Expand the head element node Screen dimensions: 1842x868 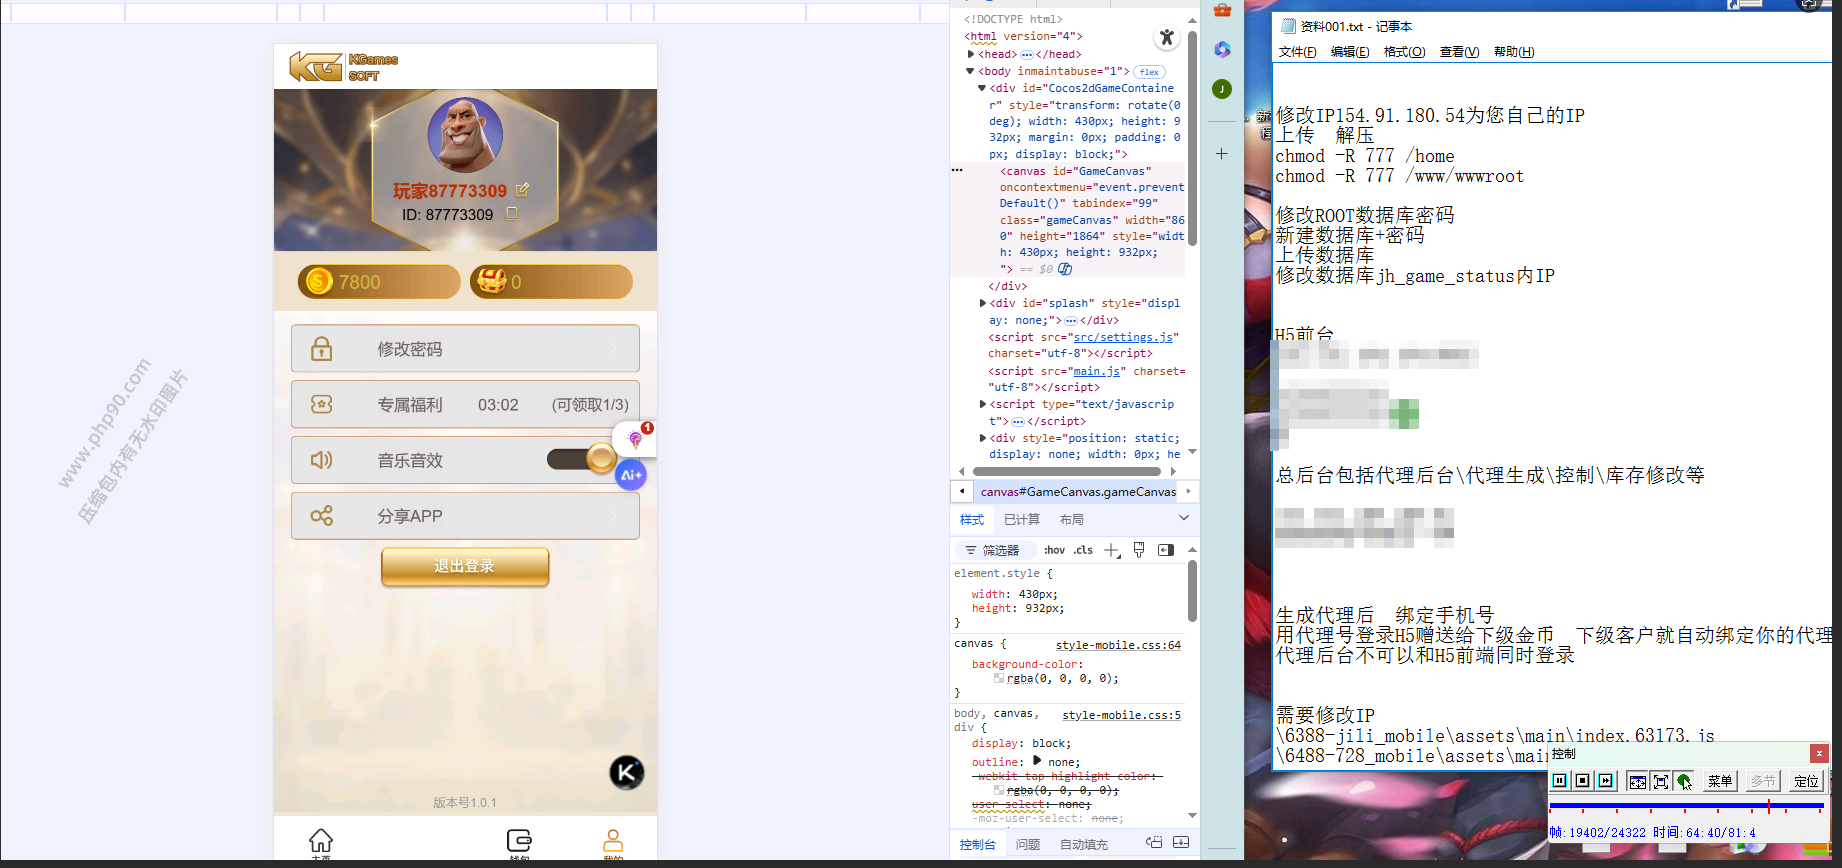coord(971,54)
